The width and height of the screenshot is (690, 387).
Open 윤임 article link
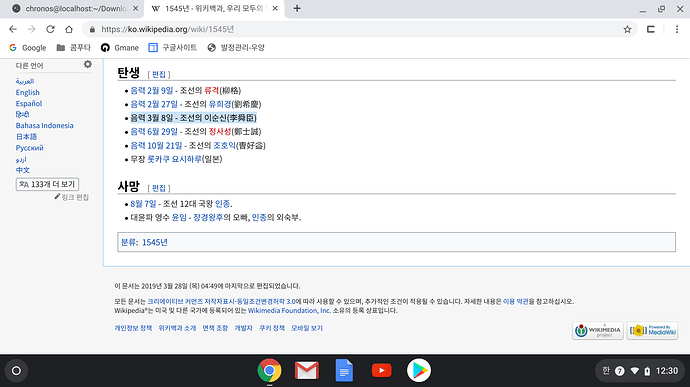(x=179, y=217)
